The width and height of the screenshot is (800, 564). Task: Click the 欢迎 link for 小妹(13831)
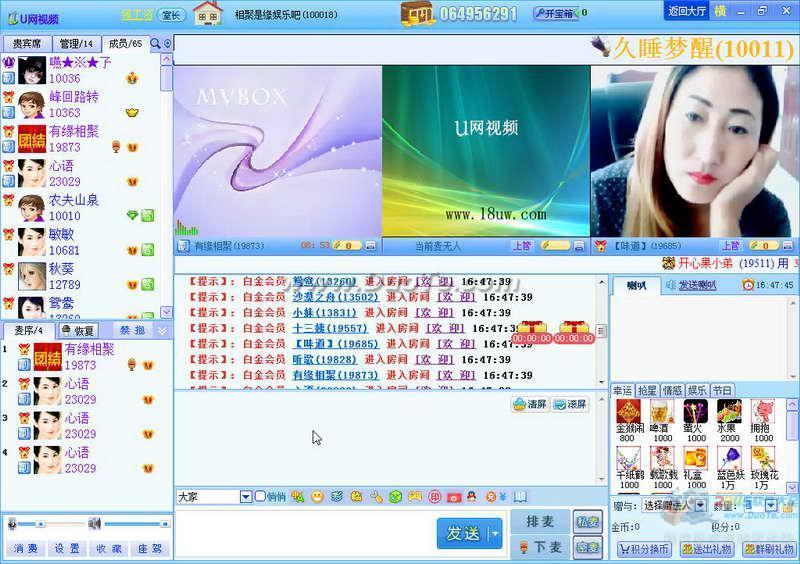click(x=434, y=313)
